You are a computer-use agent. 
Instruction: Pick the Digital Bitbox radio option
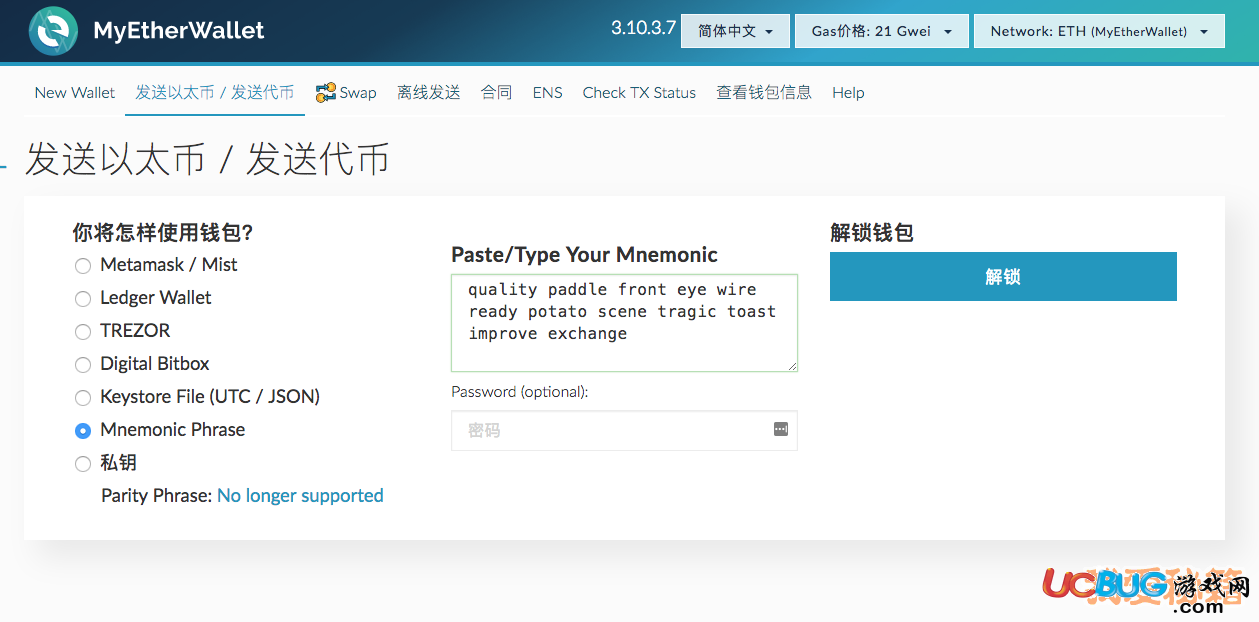pos(83,365)
